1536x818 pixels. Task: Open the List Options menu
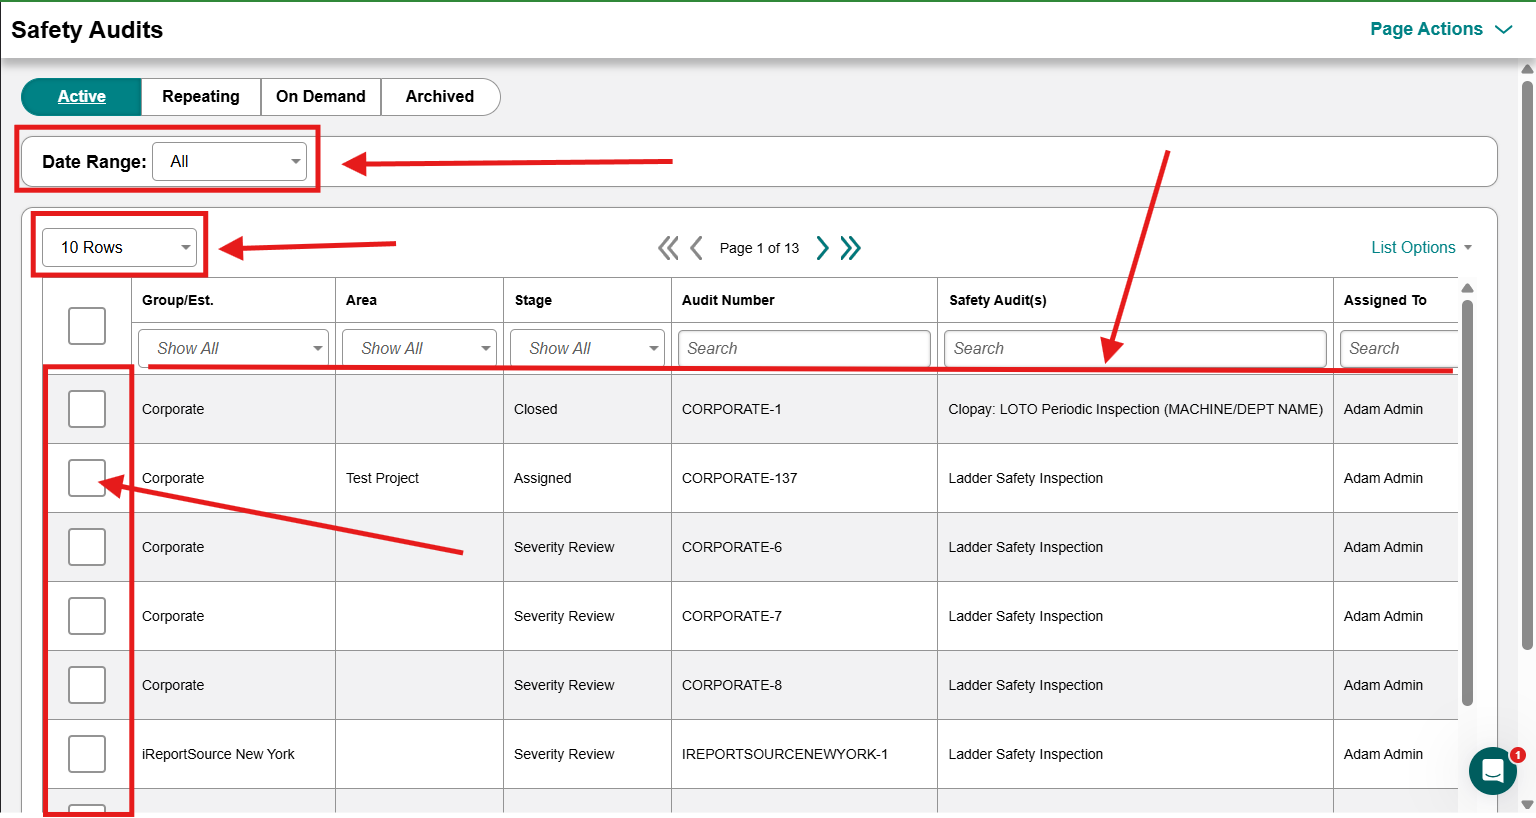[x=1421, y=248]
